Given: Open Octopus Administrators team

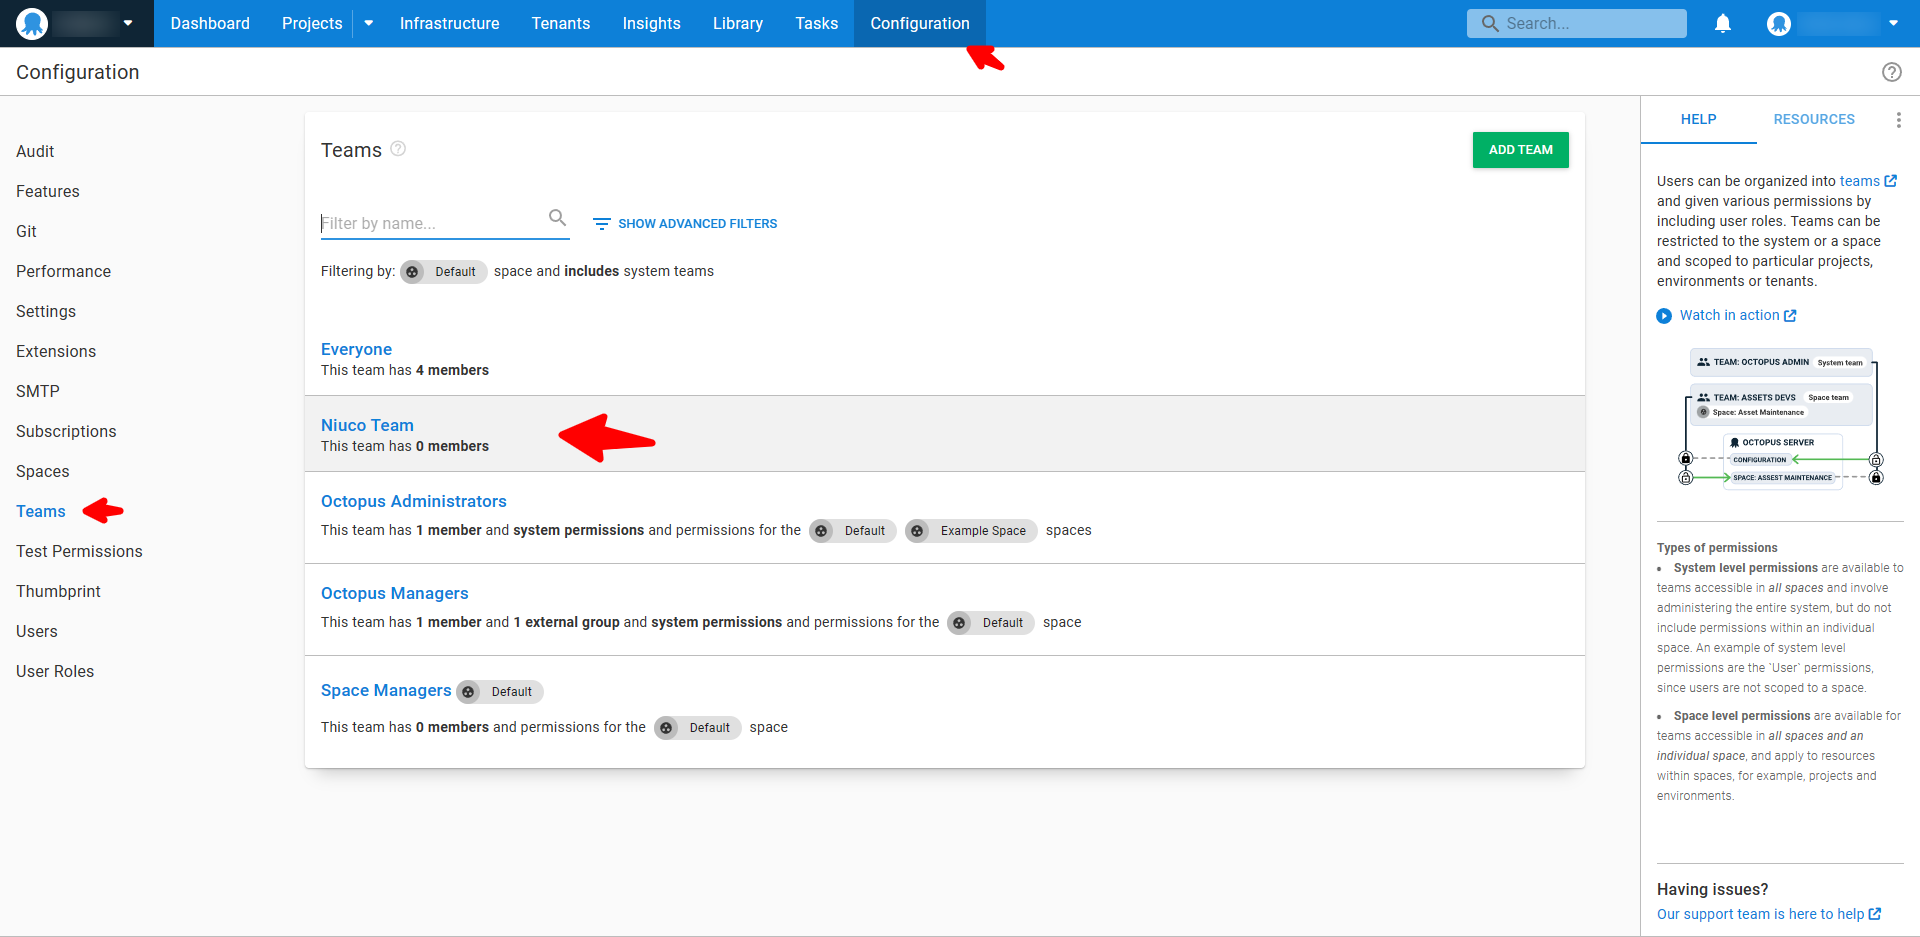Looking at the screenshot, I should 413,501.
